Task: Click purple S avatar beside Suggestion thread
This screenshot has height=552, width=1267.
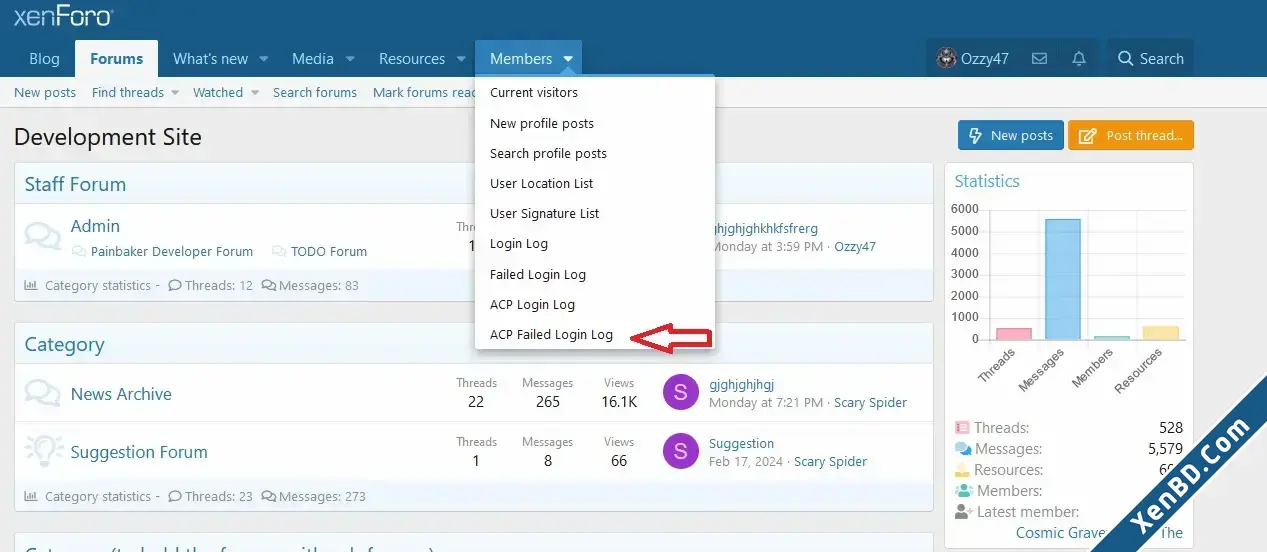Action: coord(681,451)
